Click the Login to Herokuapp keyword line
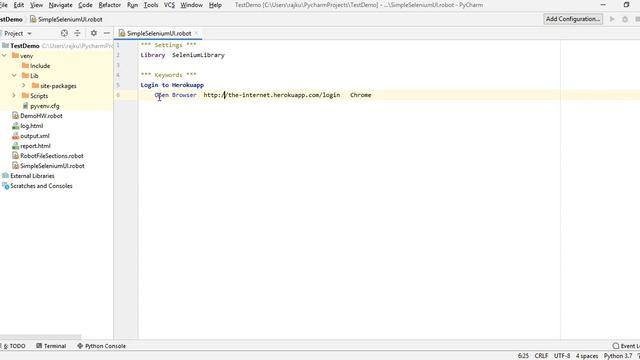This screenshot has width=640, height=360. [x=172, y=85]
